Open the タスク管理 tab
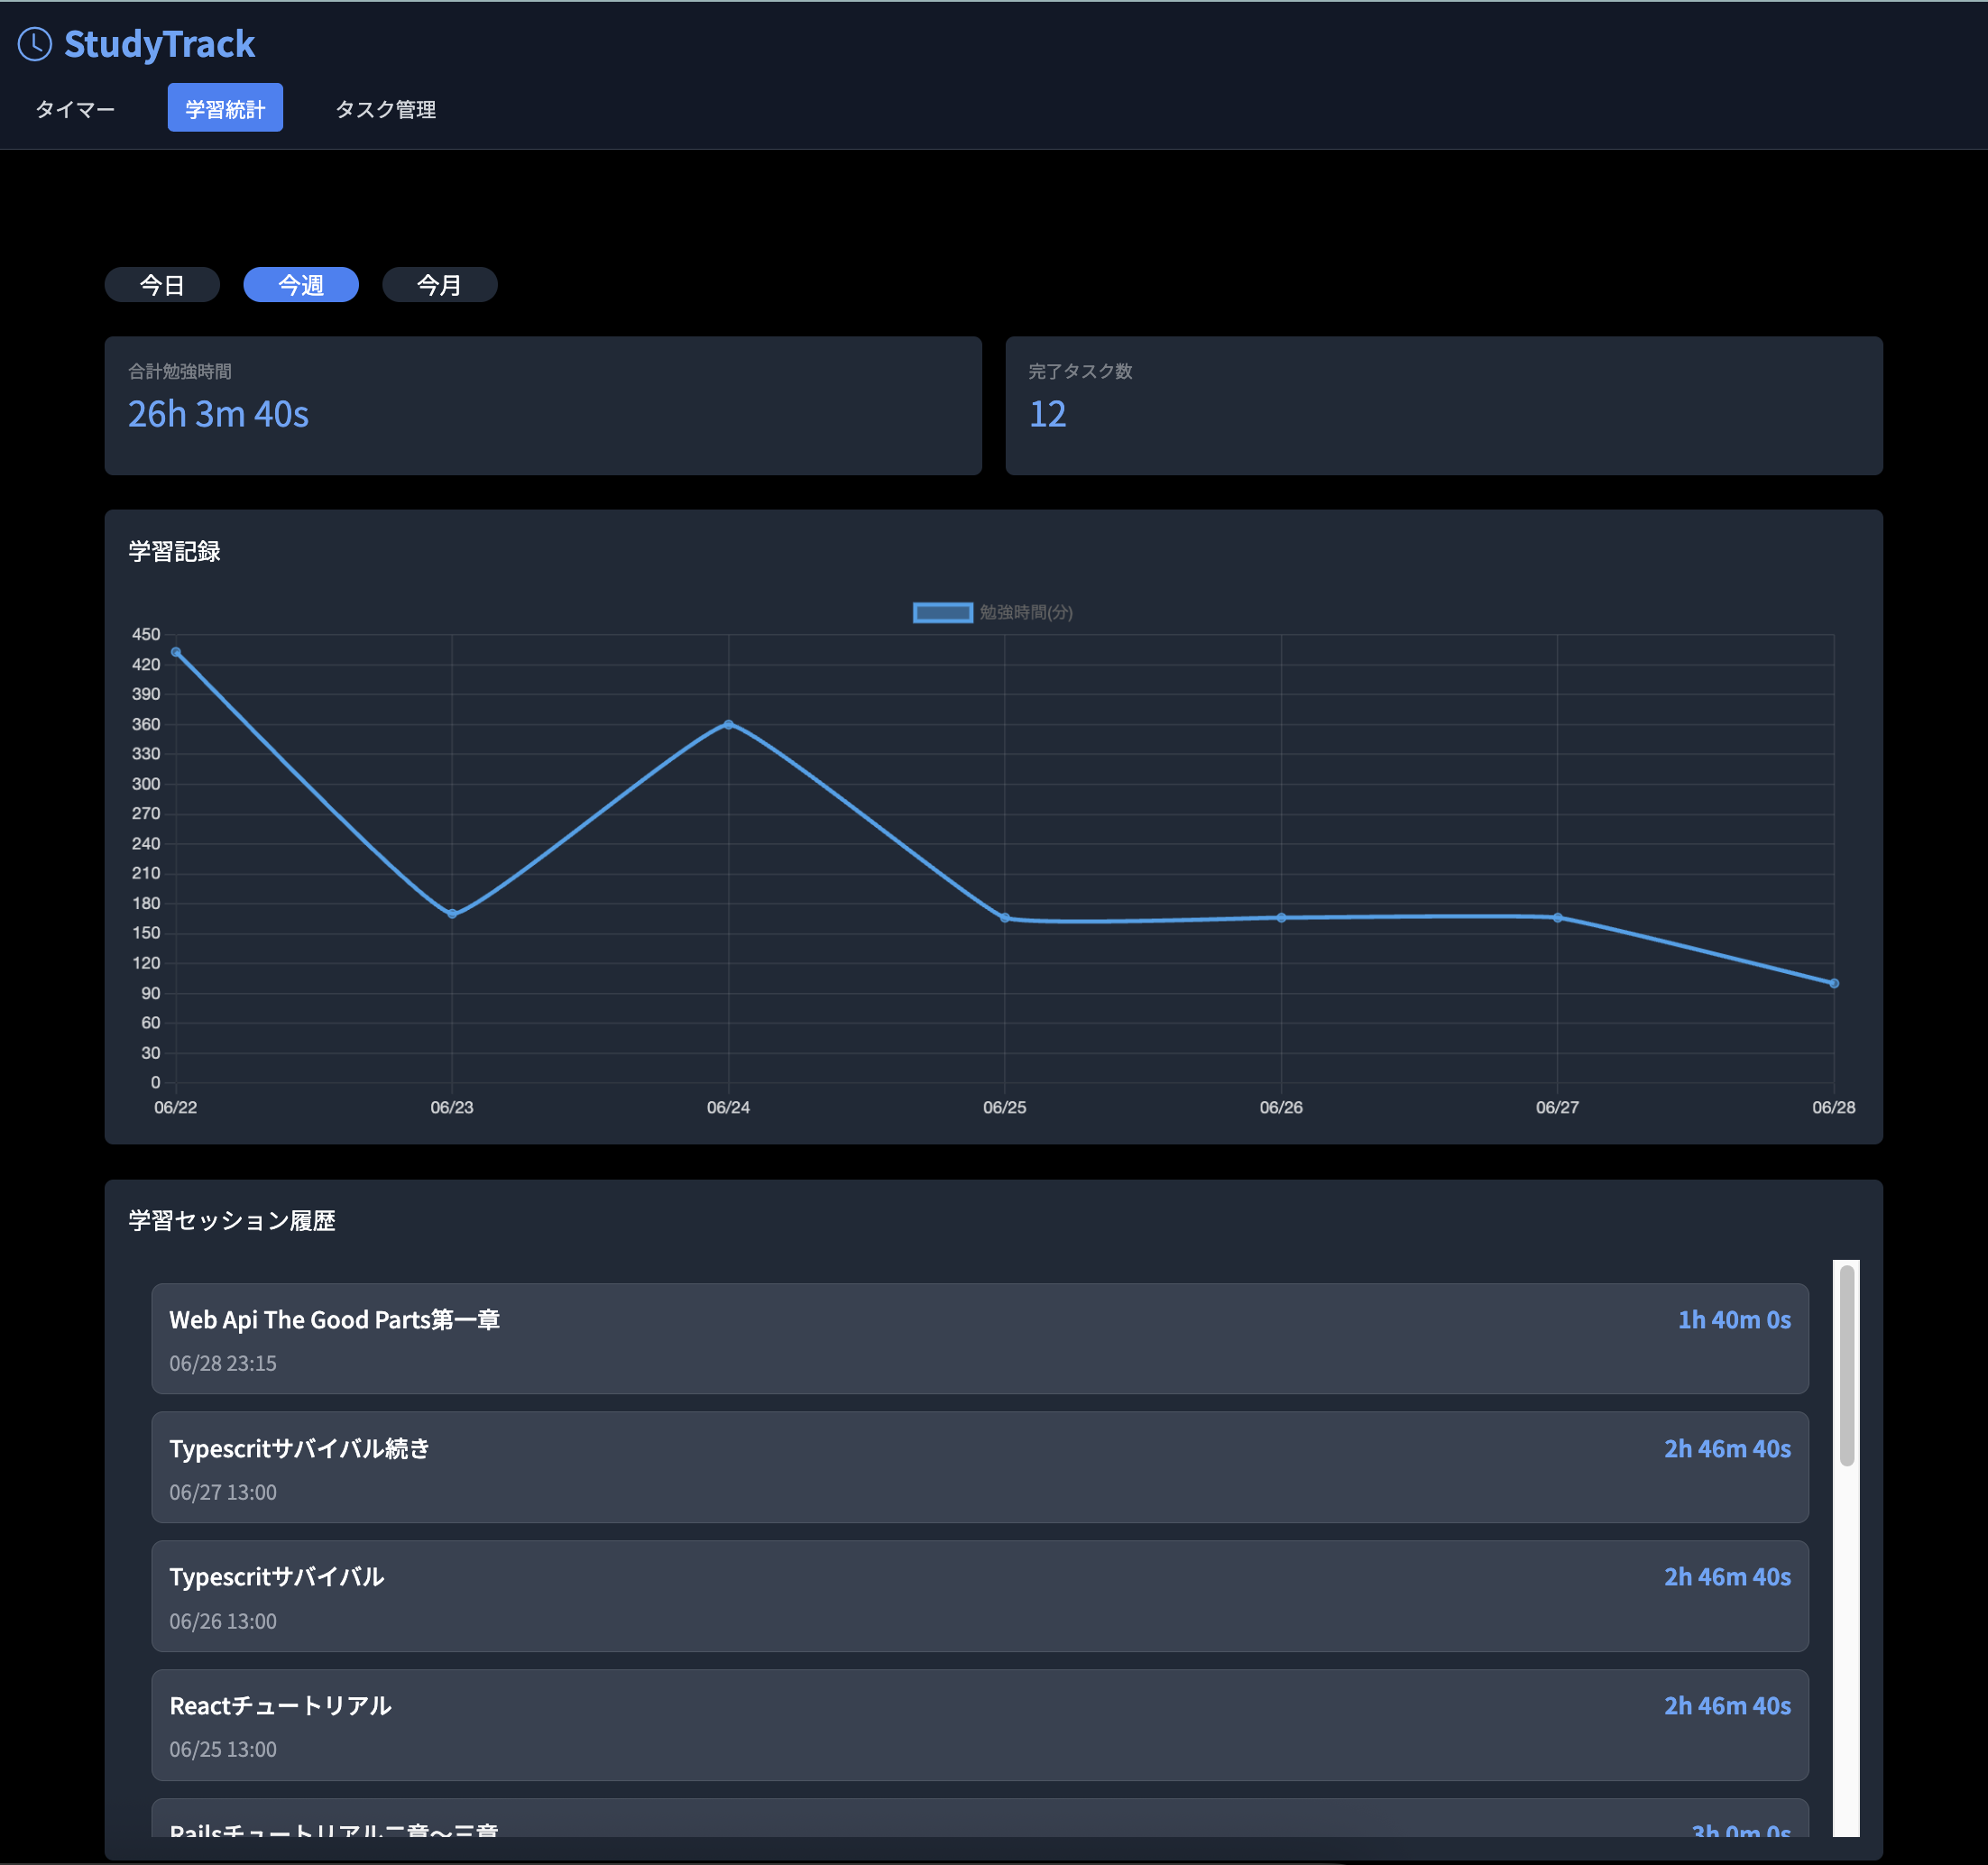This screenshot has width=1988, height=1865. 385,109
